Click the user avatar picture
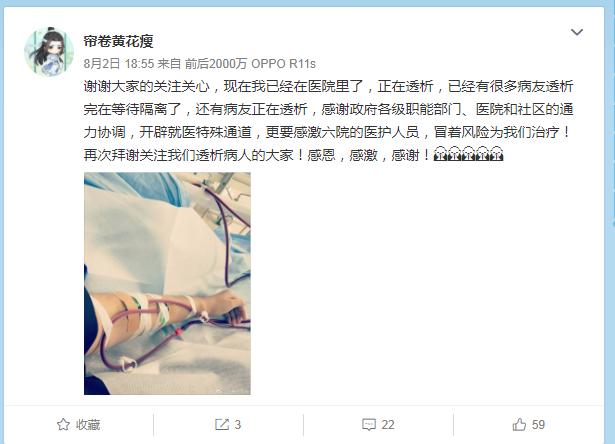This screenshot has width=615, height=444. (49, 51)
